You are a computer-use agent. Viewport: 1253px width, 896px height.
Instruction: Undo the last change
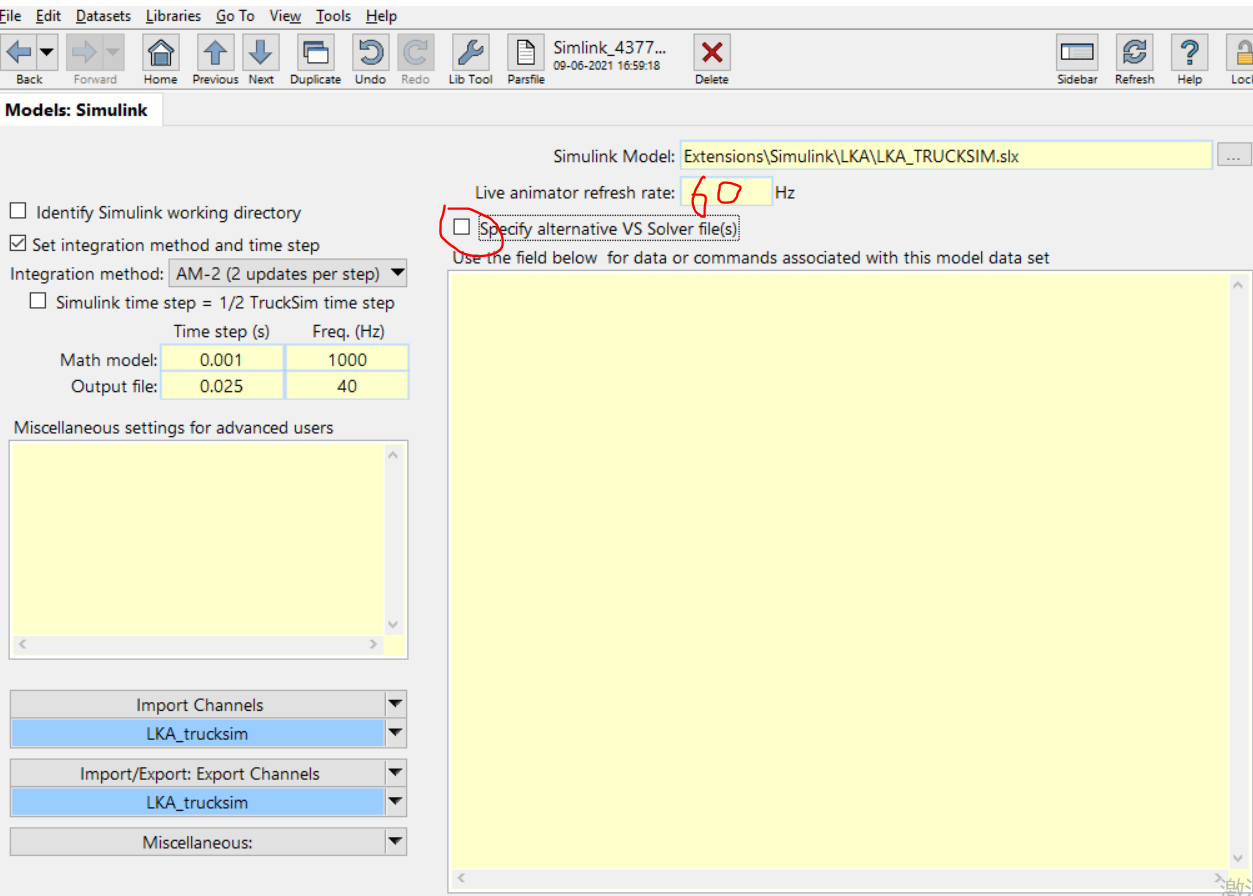pyautogui.click(x=370, y=52)
